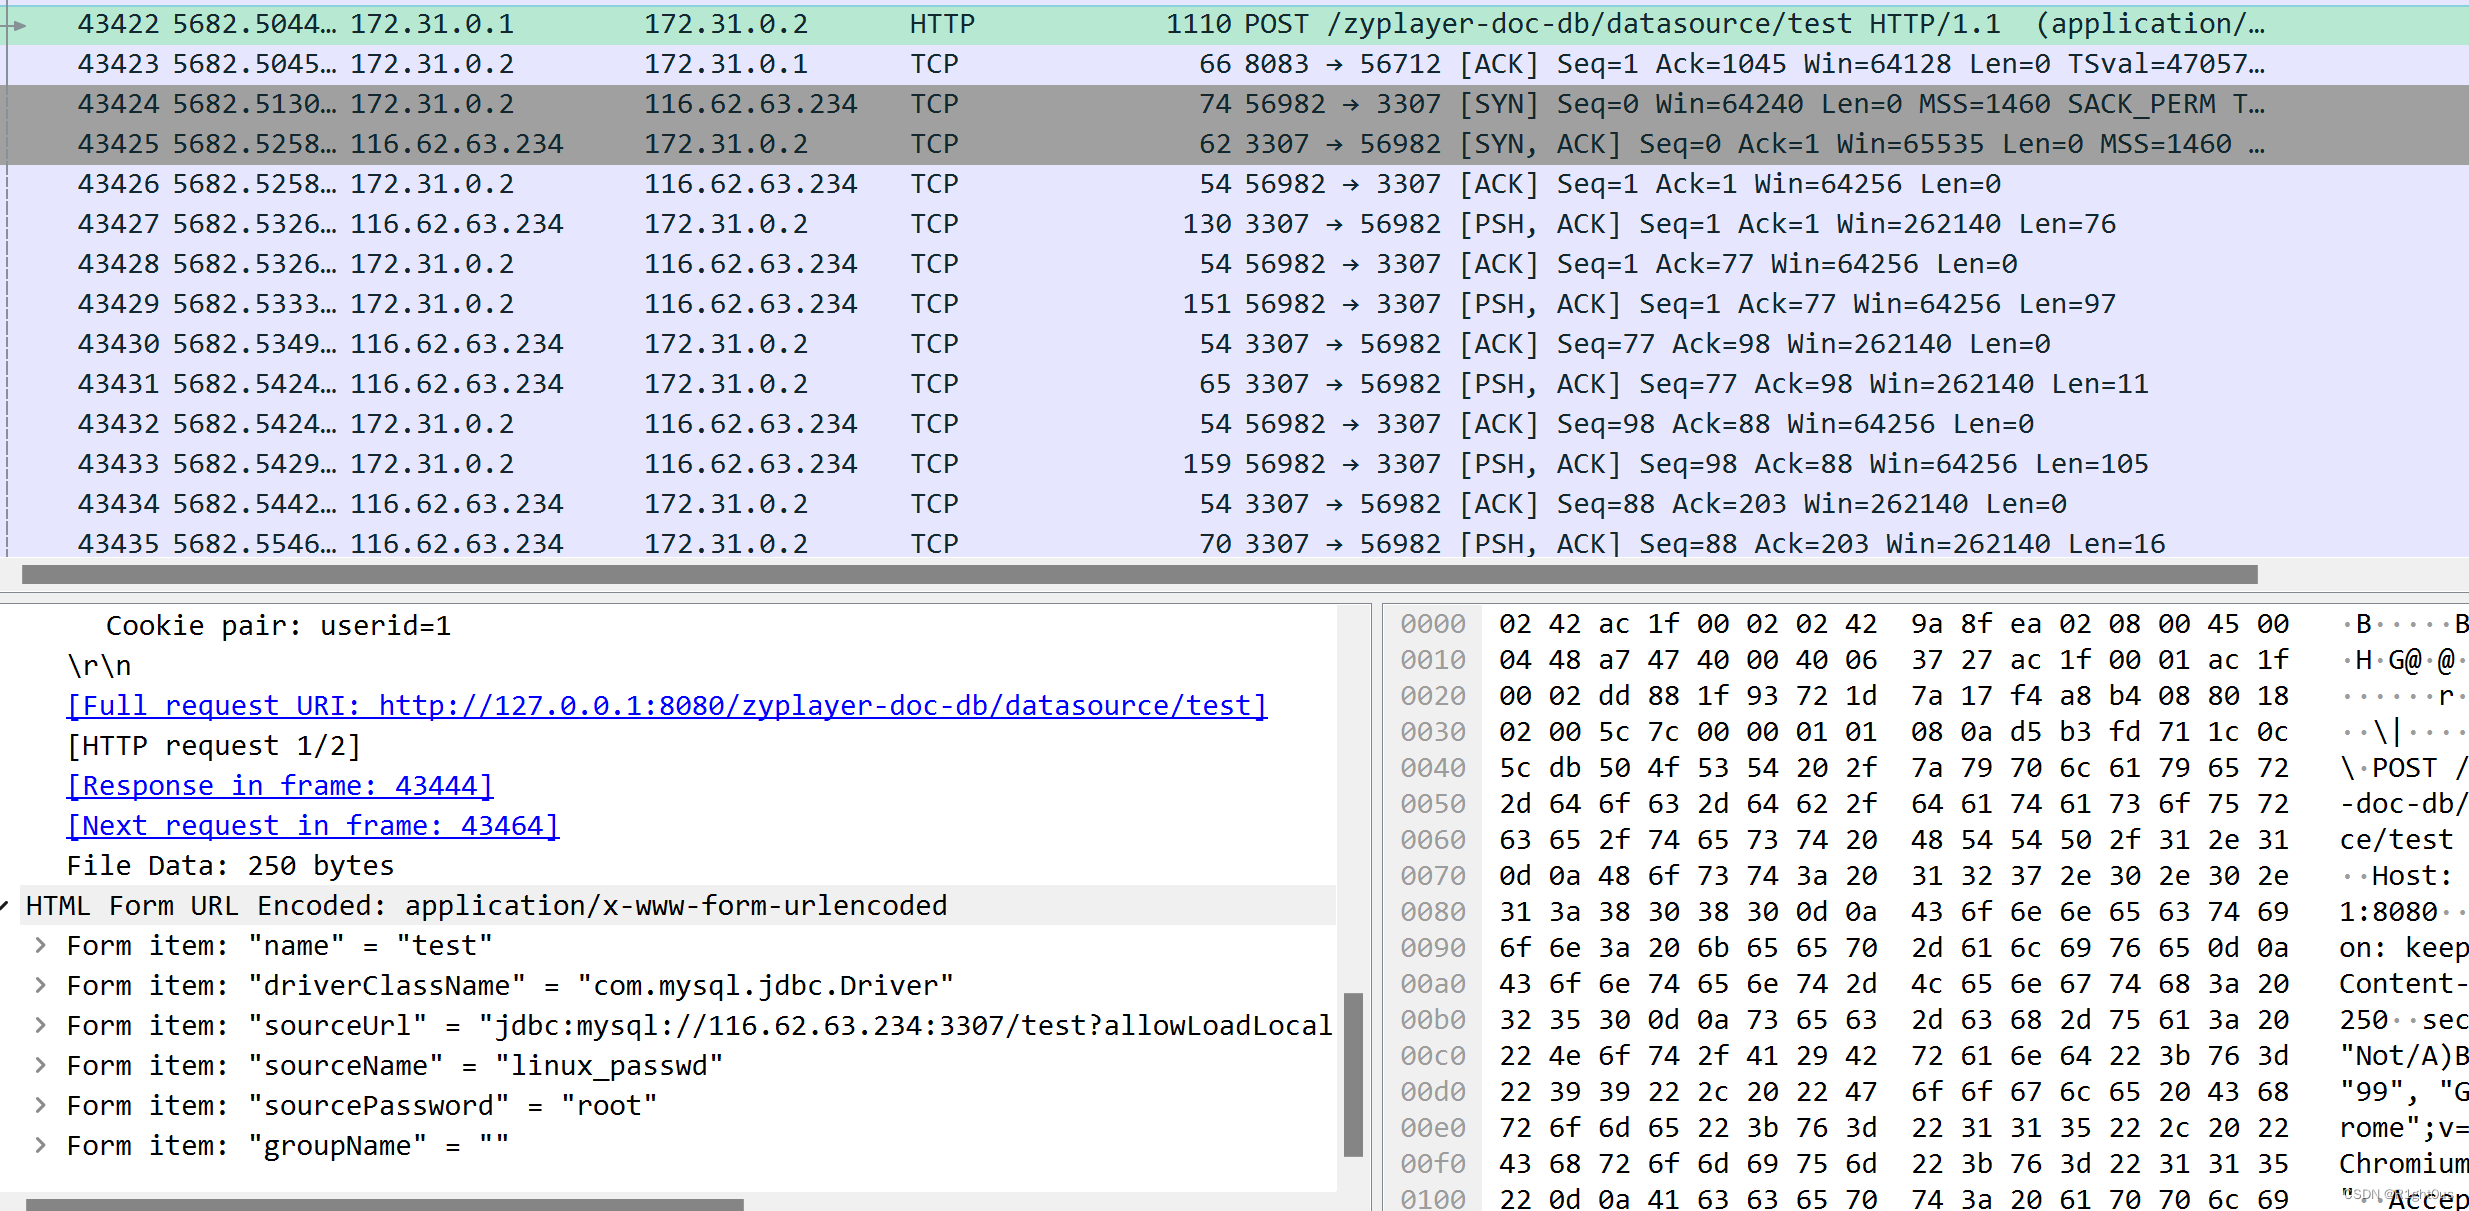Click the ASCII text "Chromium" in hex pane
The image size is (2469, 1211).
click(x=2404, y=1164)
